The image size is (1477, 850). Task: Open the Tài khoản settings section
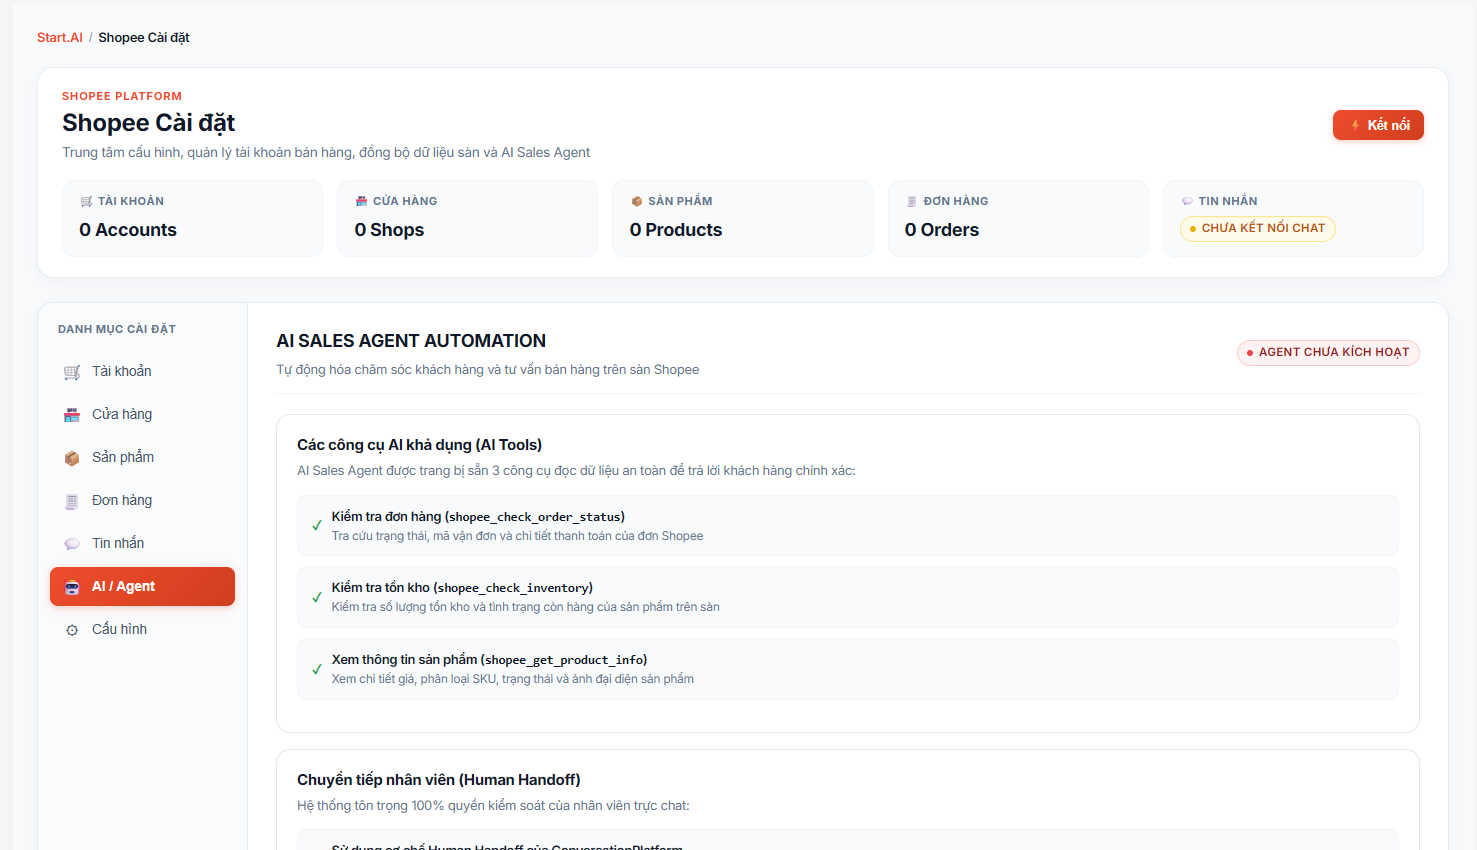click(142, 371)
